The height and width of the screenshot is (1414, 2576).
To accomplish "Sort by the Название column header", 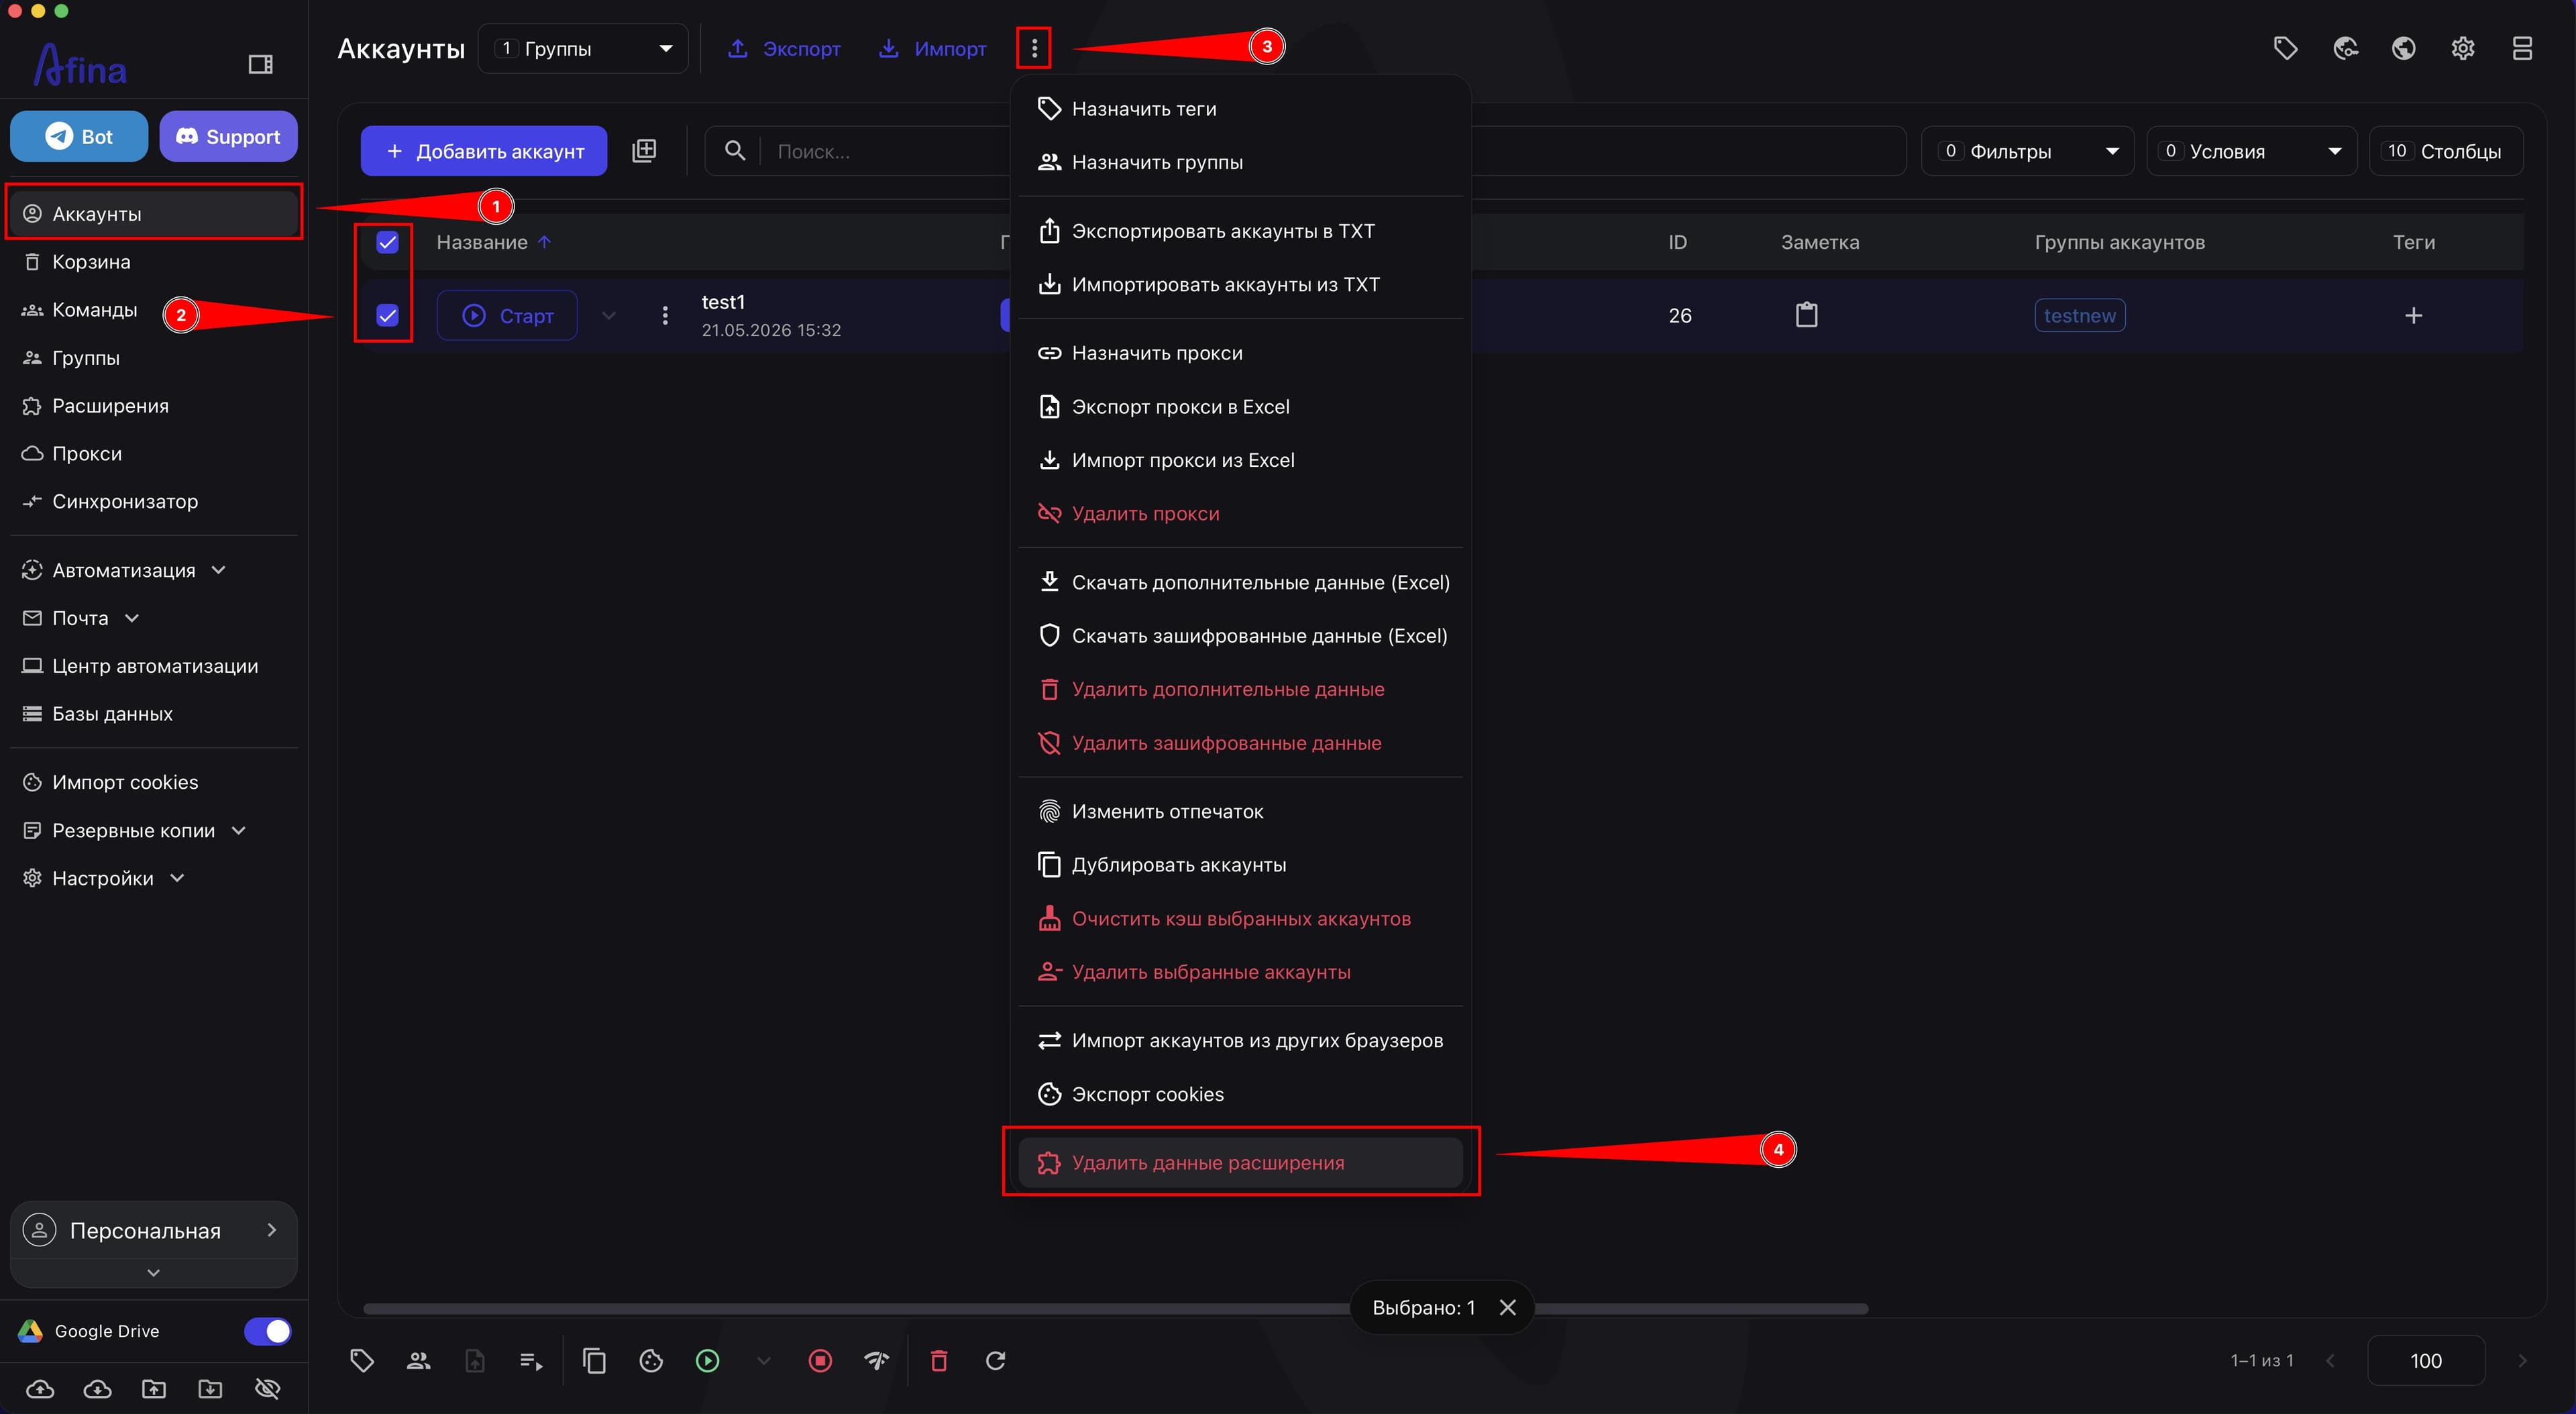I will pos(481,242).
